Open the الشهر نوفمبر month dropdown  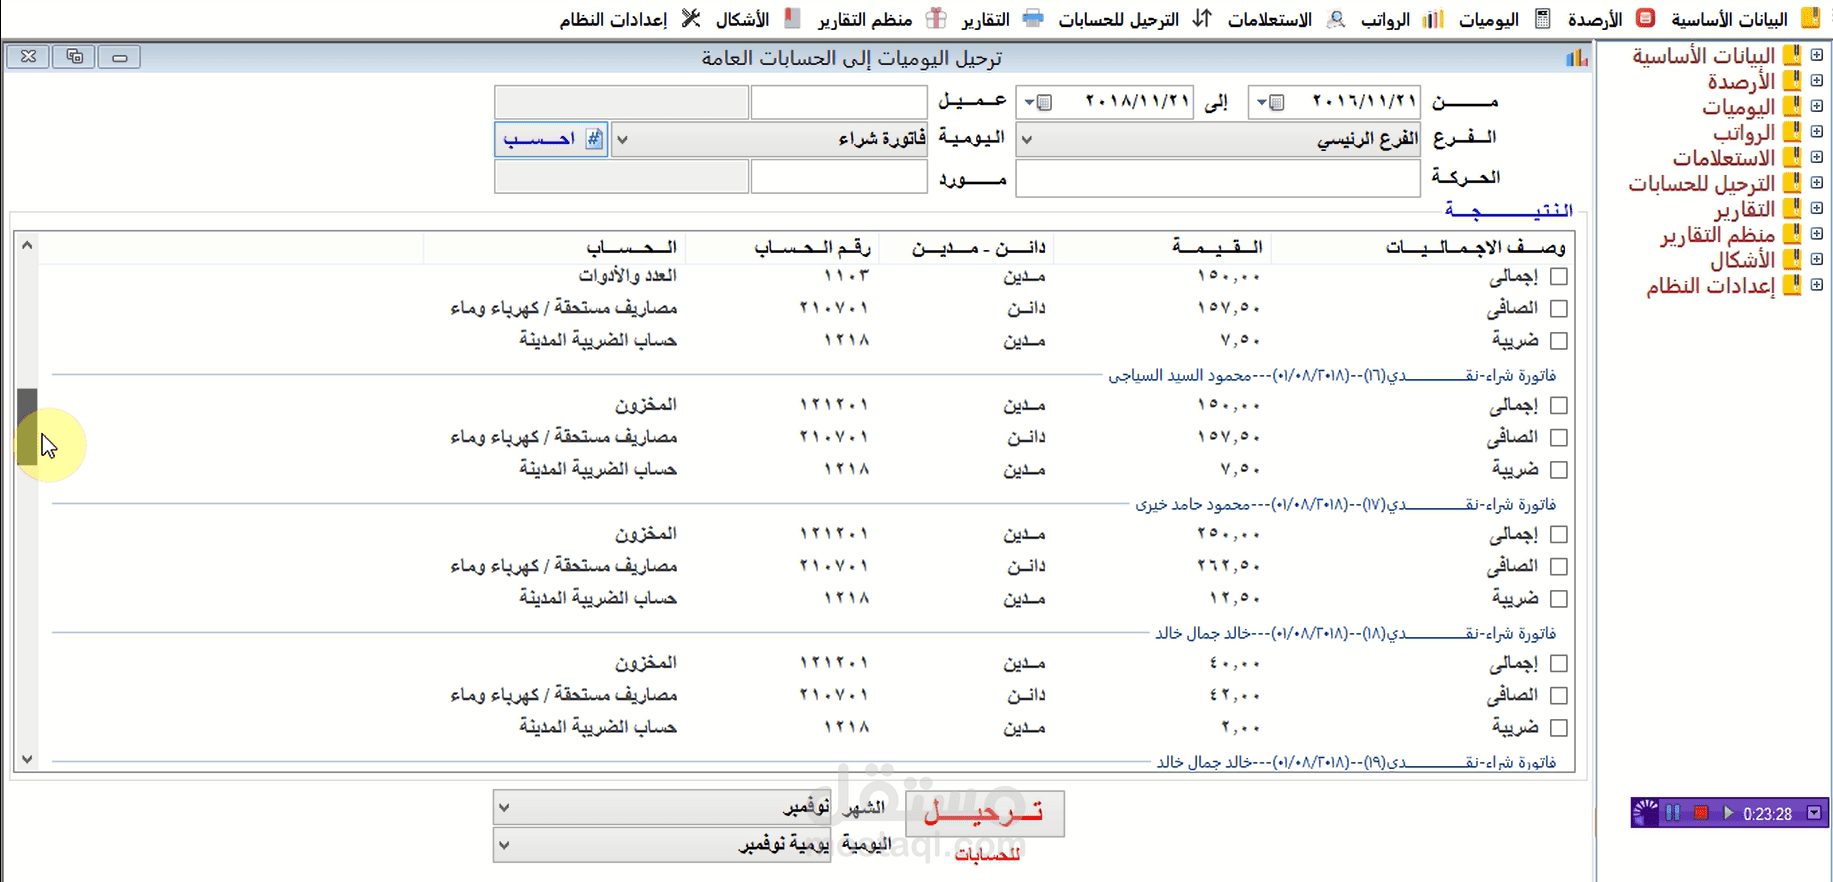click(x=504, y=807)
